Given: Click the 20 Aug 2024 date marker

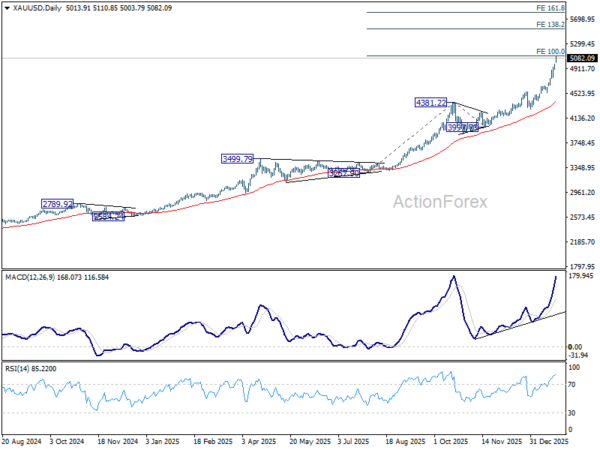Looking at the screenshot, I should [21, 442].
